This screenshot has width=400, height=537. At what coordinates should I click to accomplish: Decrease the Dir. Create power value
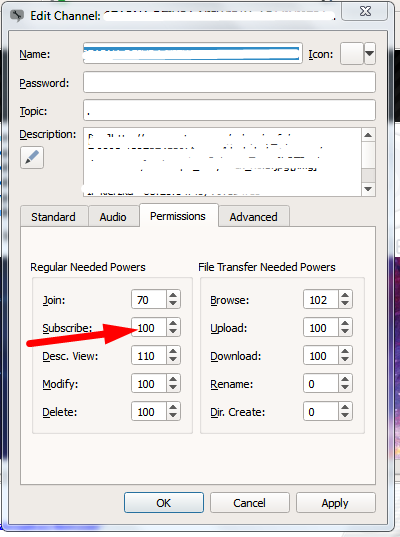[345, 416]
